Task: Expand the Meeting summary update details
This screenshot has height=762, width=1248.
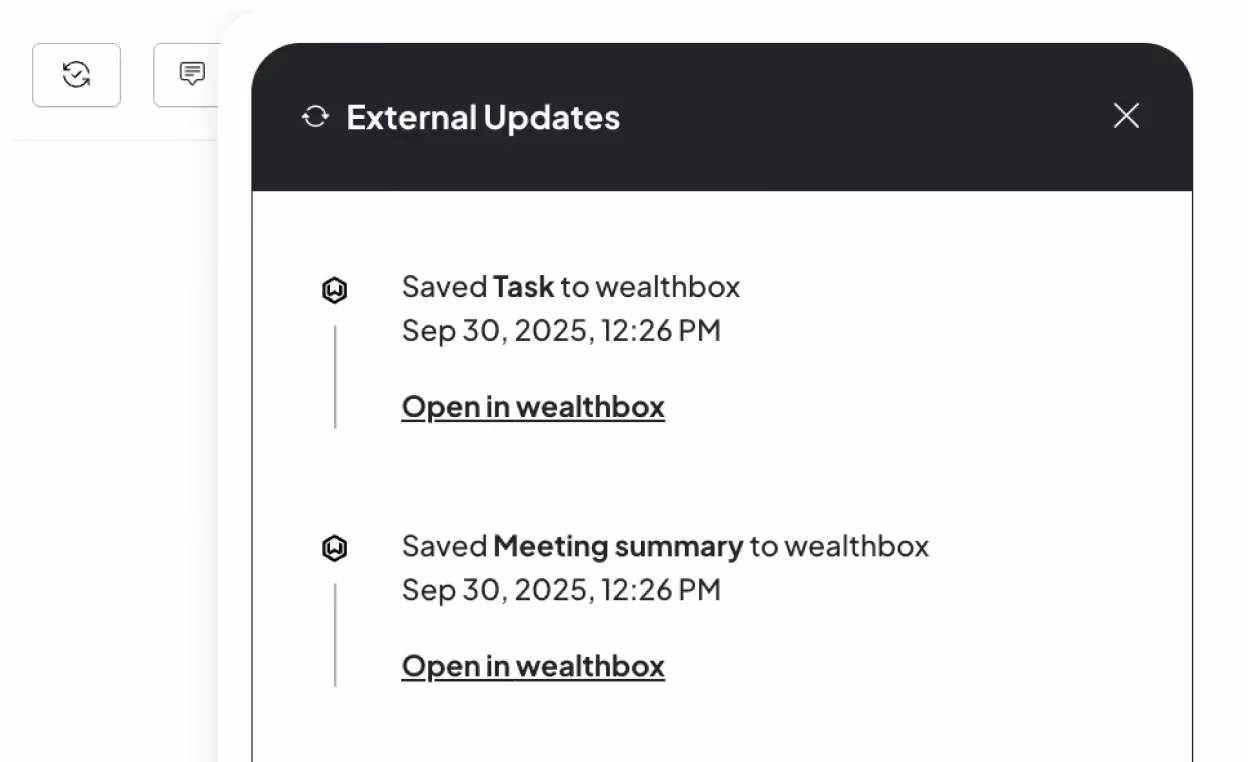Action: [664, 546]
